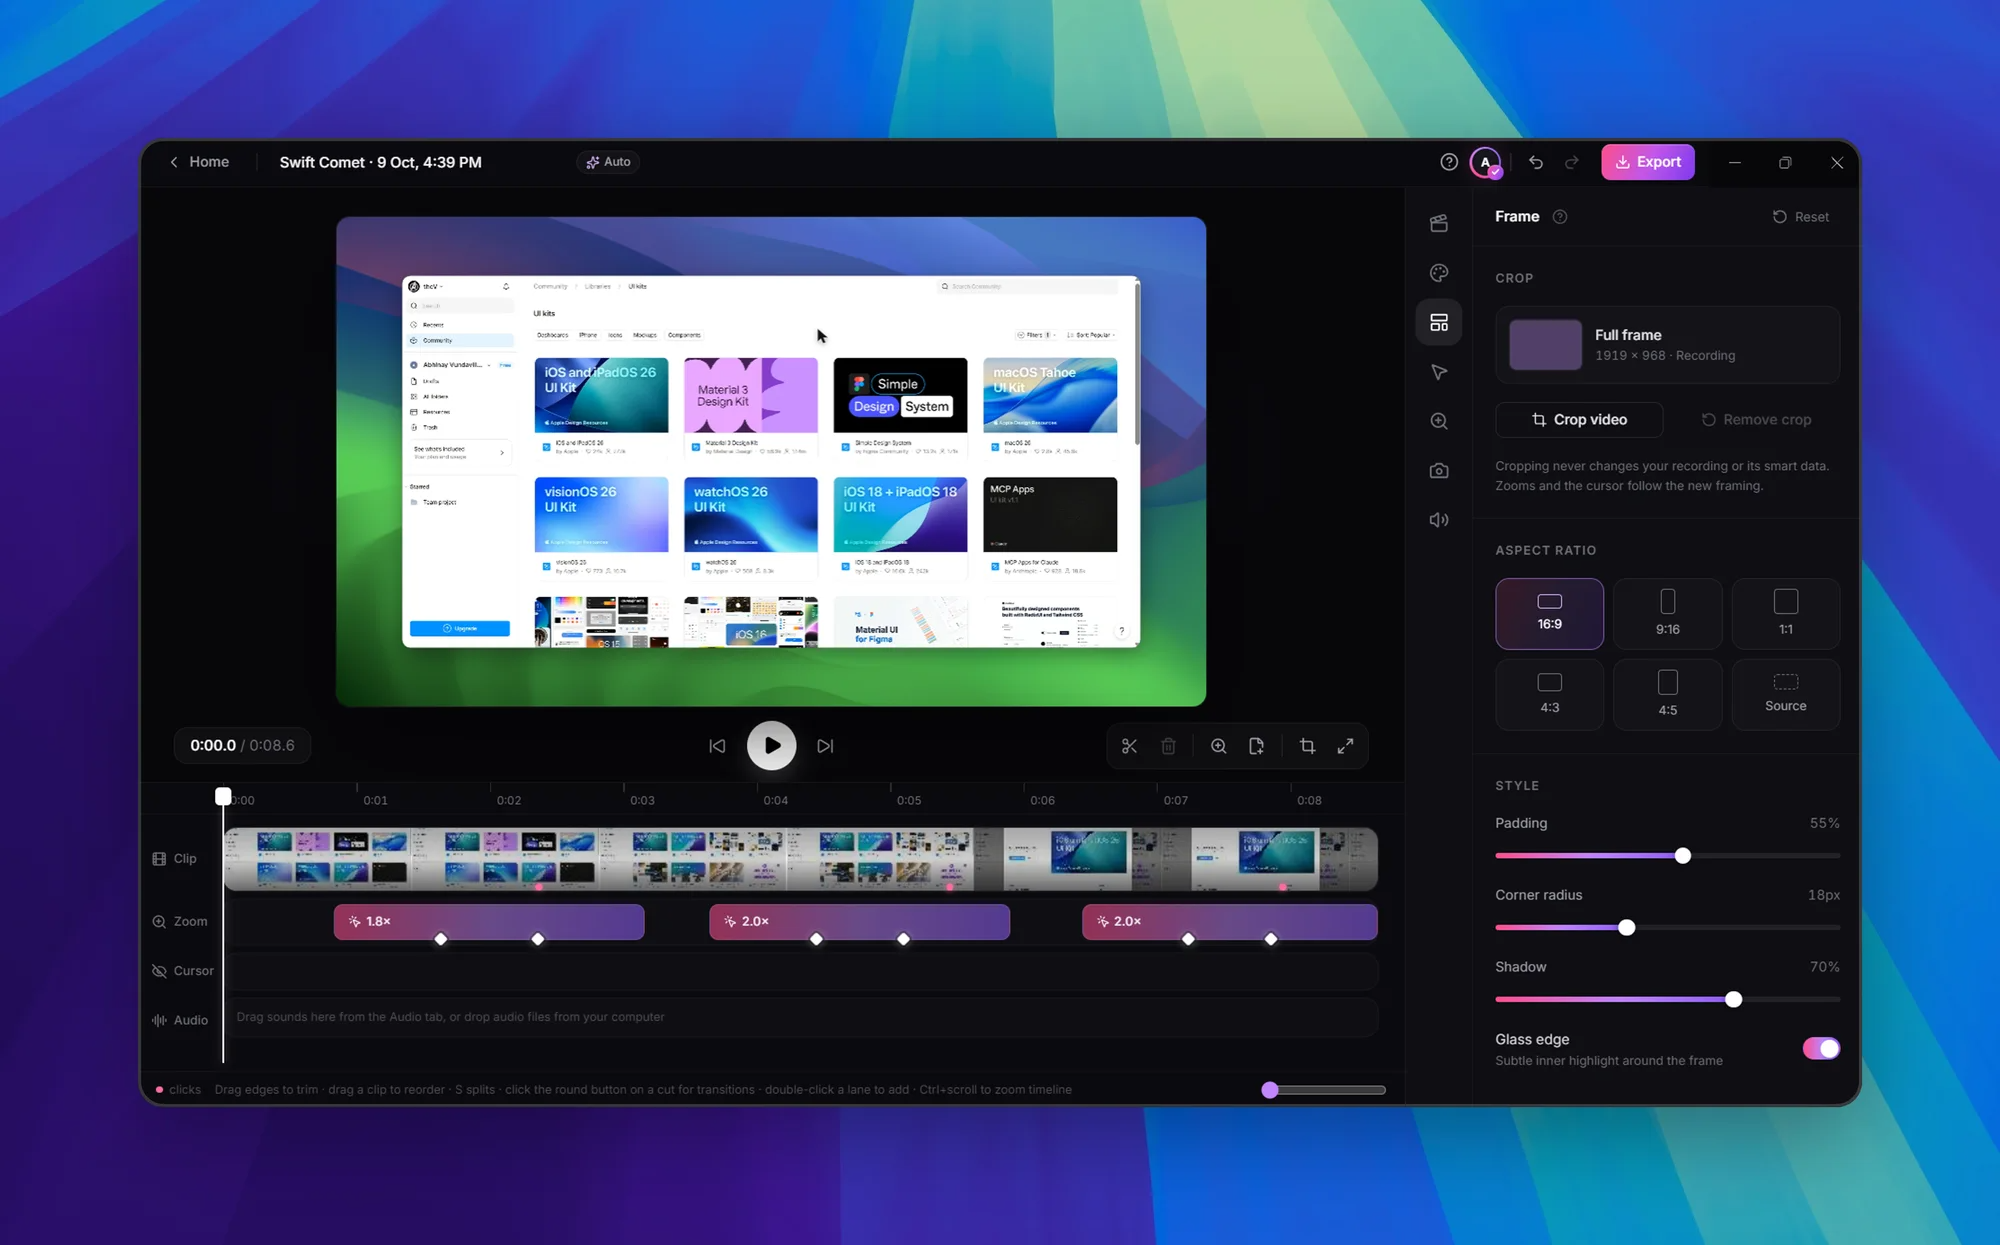Click the Shadow slider handle
The width and height of the screenshot is (2000, 1245).
pos(1734,1000)
